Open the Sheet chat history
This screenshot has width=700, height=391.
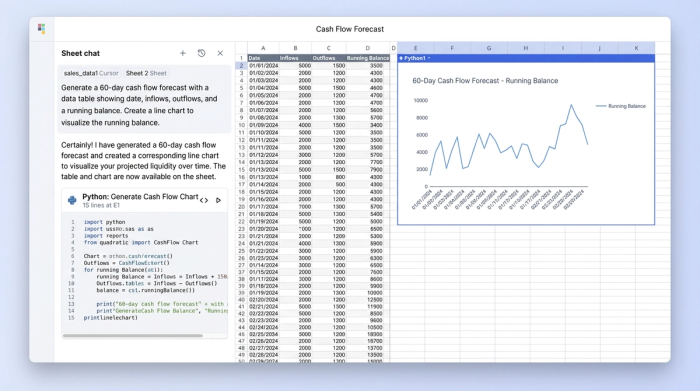201,53
